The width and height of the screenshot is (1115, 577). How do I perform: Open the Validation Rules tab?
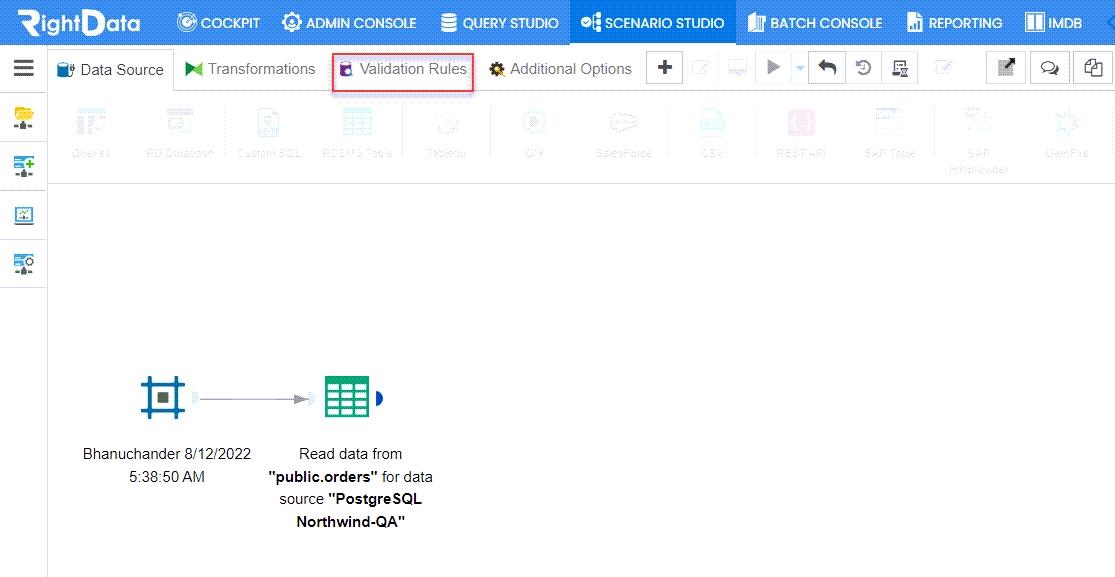point(402,70)
